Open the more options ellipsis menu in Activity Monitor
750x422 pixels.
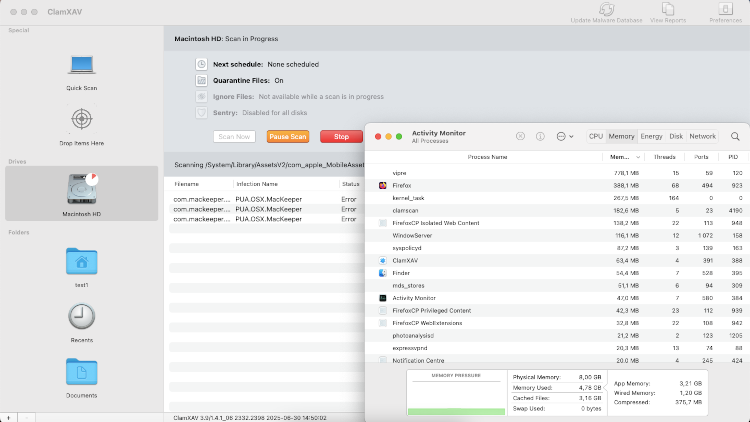(565, 136)
